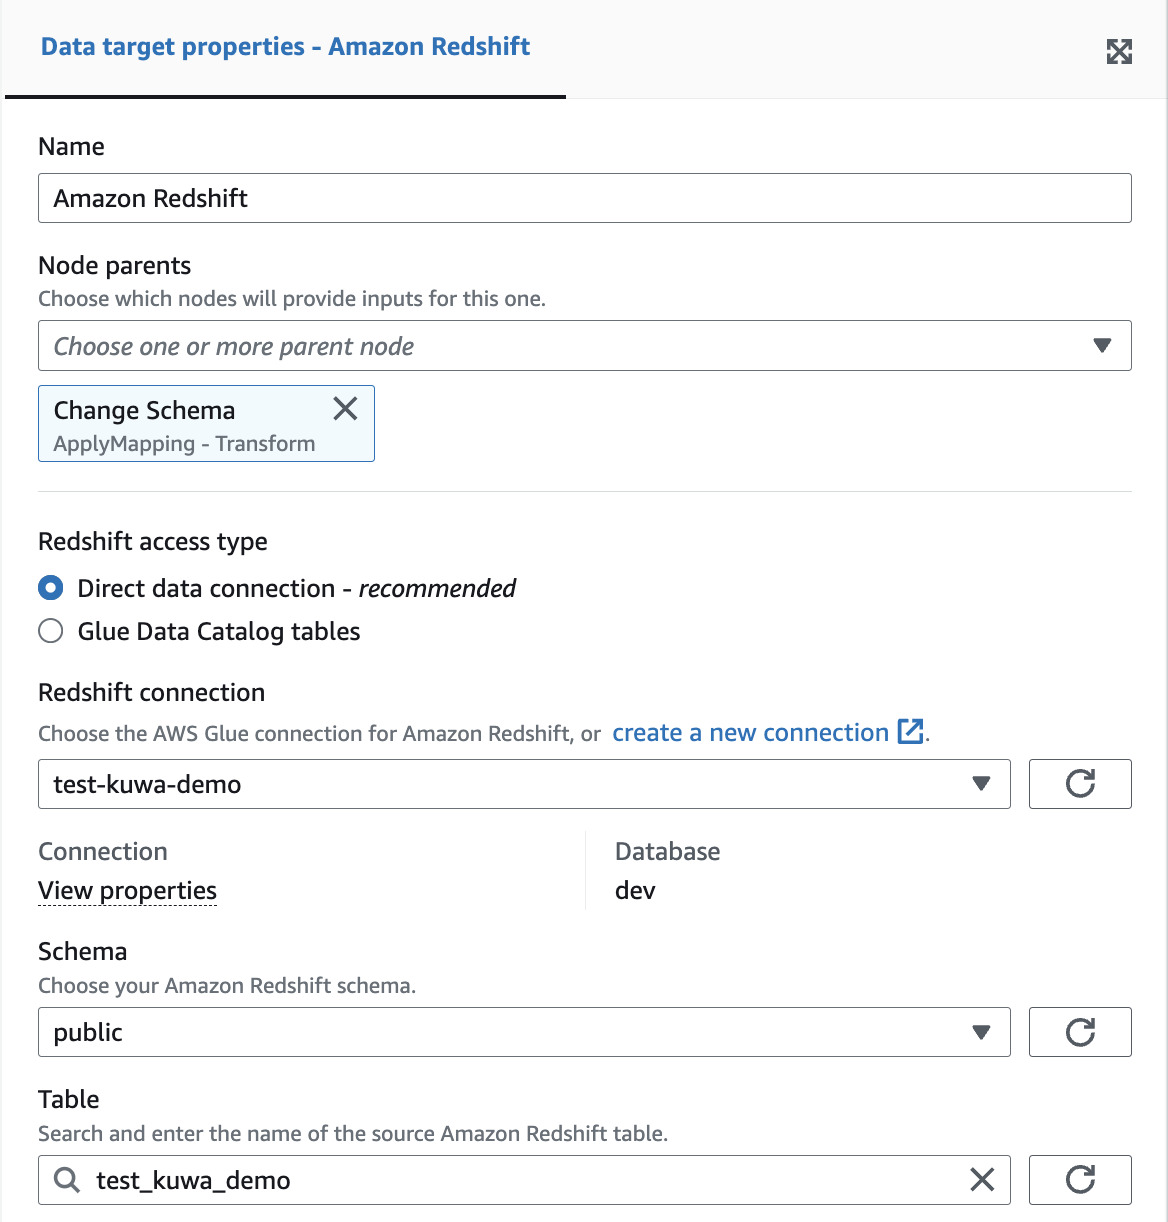Expand the panel to full screen view
Viewport: 1168px width, 1222px height.
tap(1120, 51)
